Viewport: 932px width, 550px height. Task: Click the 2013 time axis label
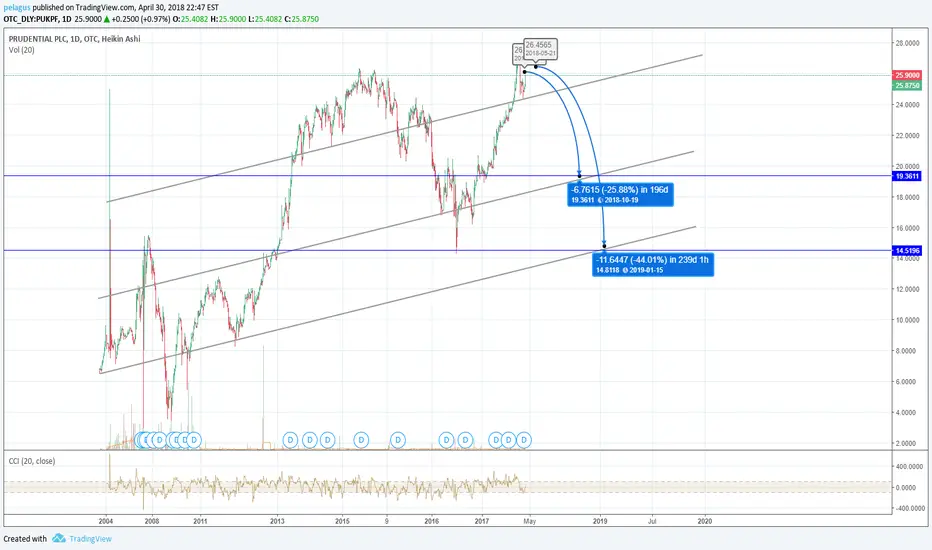coord(277,521)
